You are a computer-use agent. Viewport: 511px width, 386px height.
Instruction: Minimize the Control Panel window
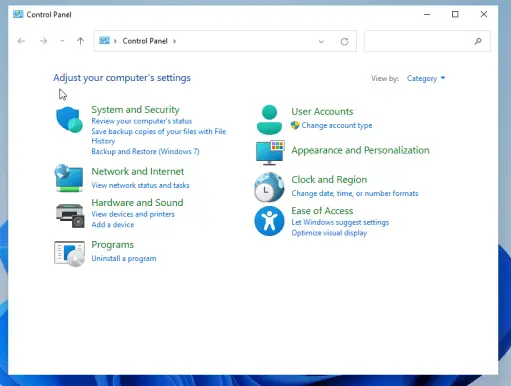coord(427,14)
